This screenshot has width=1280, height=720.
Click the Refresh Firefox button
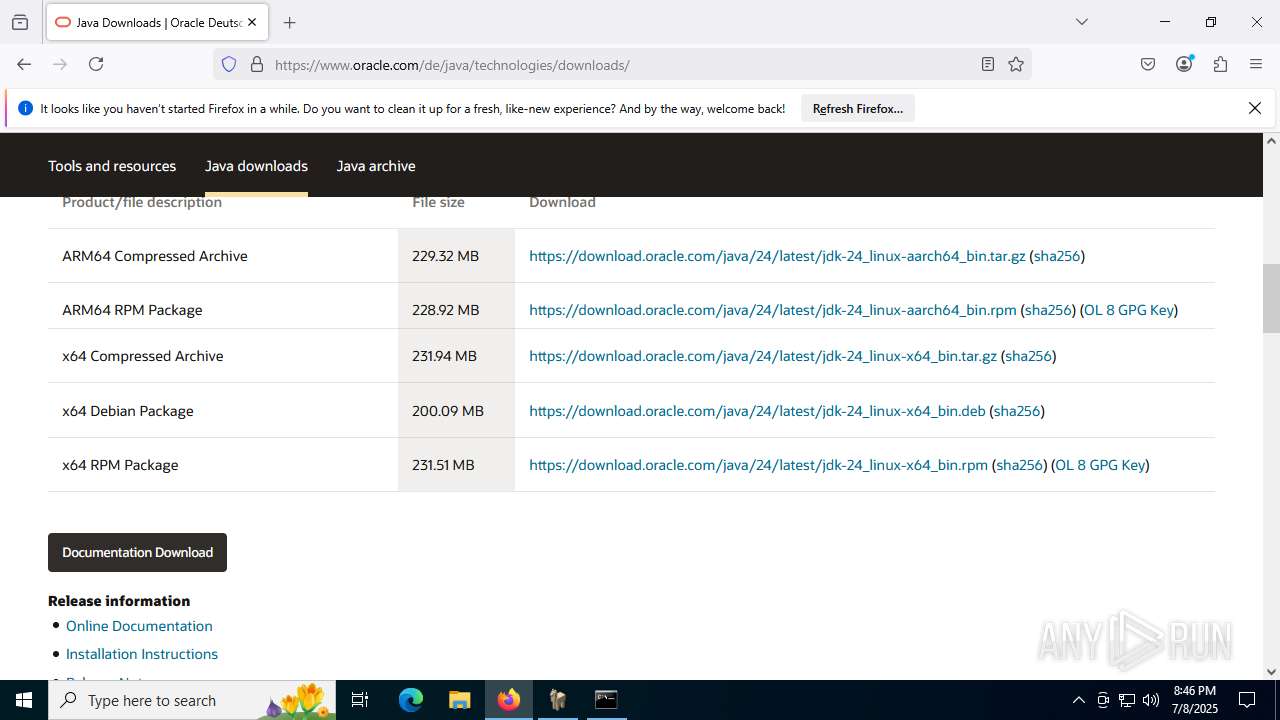click(858, 109)
